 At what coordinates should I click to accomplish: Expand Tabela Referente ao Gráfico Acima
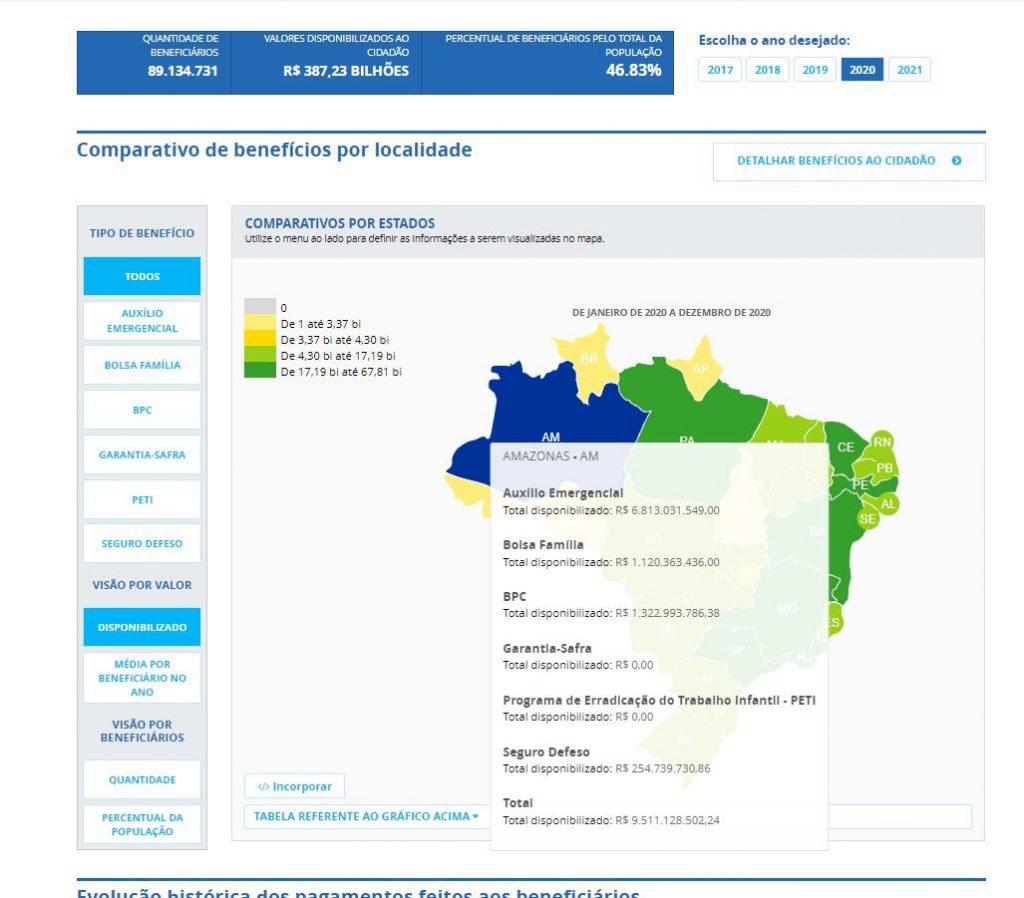click(366, 816)
